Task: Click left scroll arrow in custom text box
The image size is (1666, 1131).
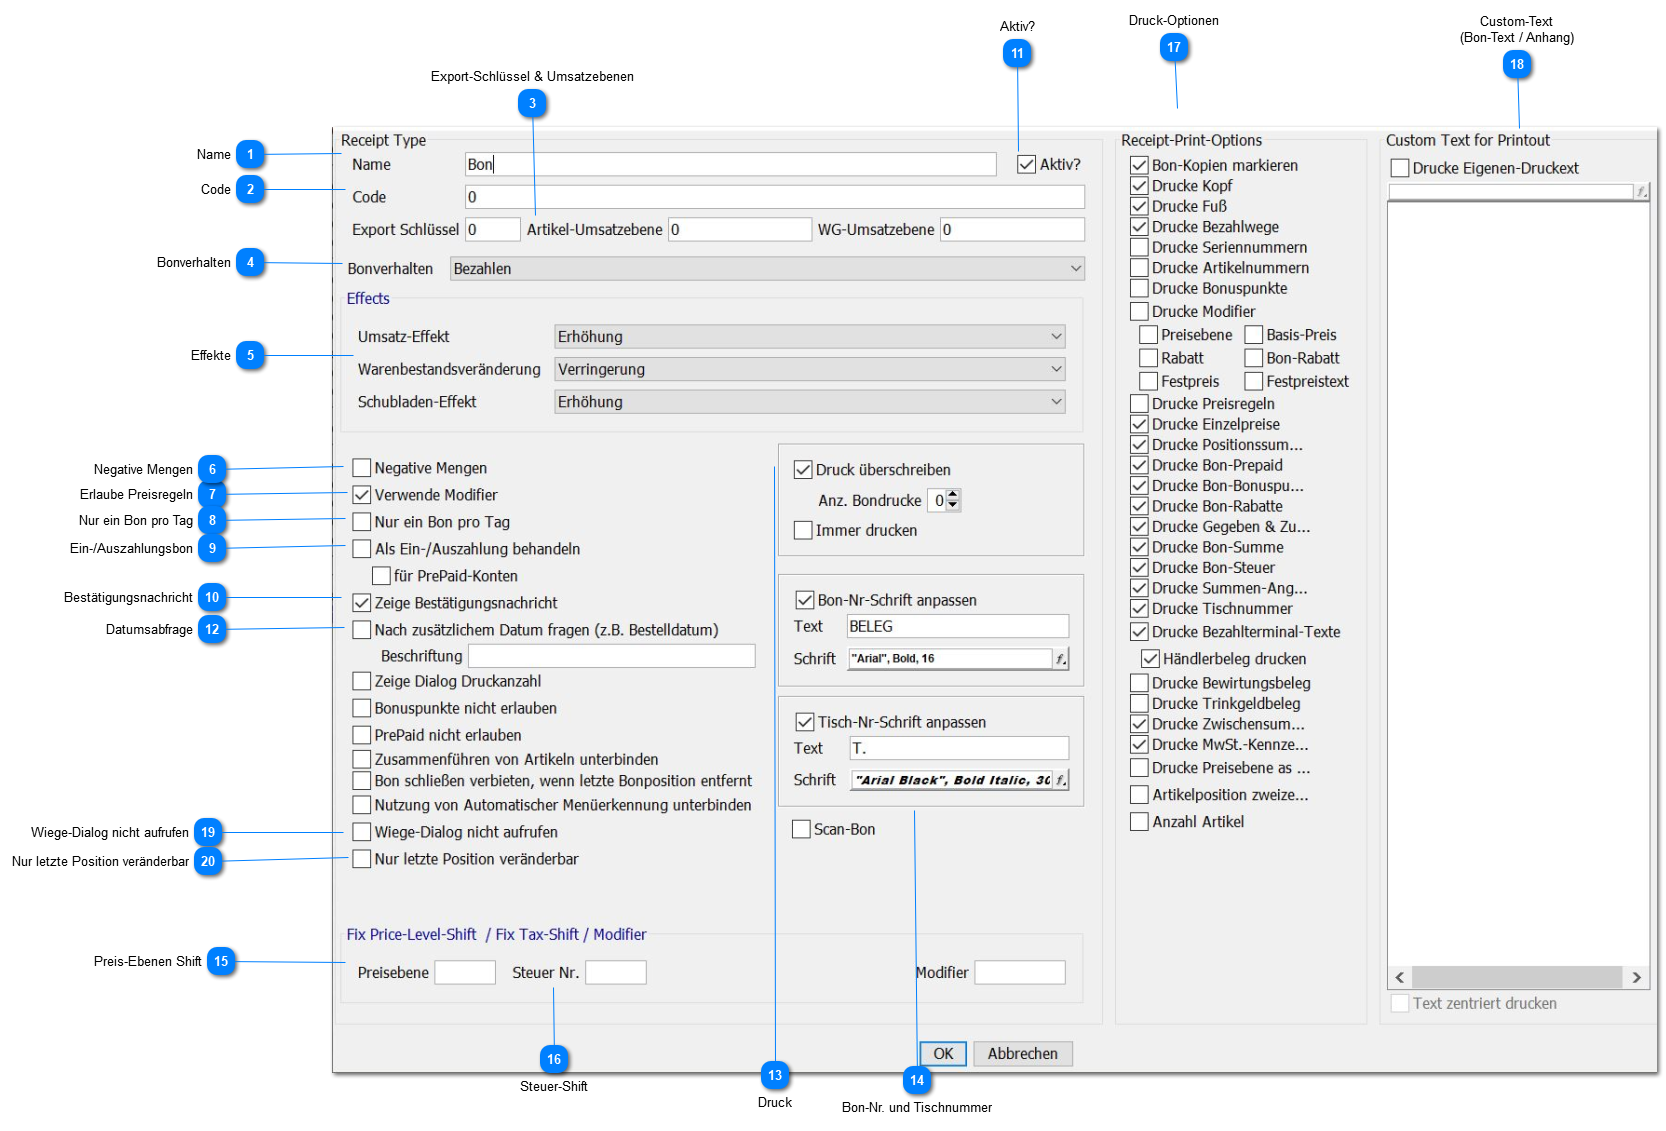Action: tap(1400, 977)
